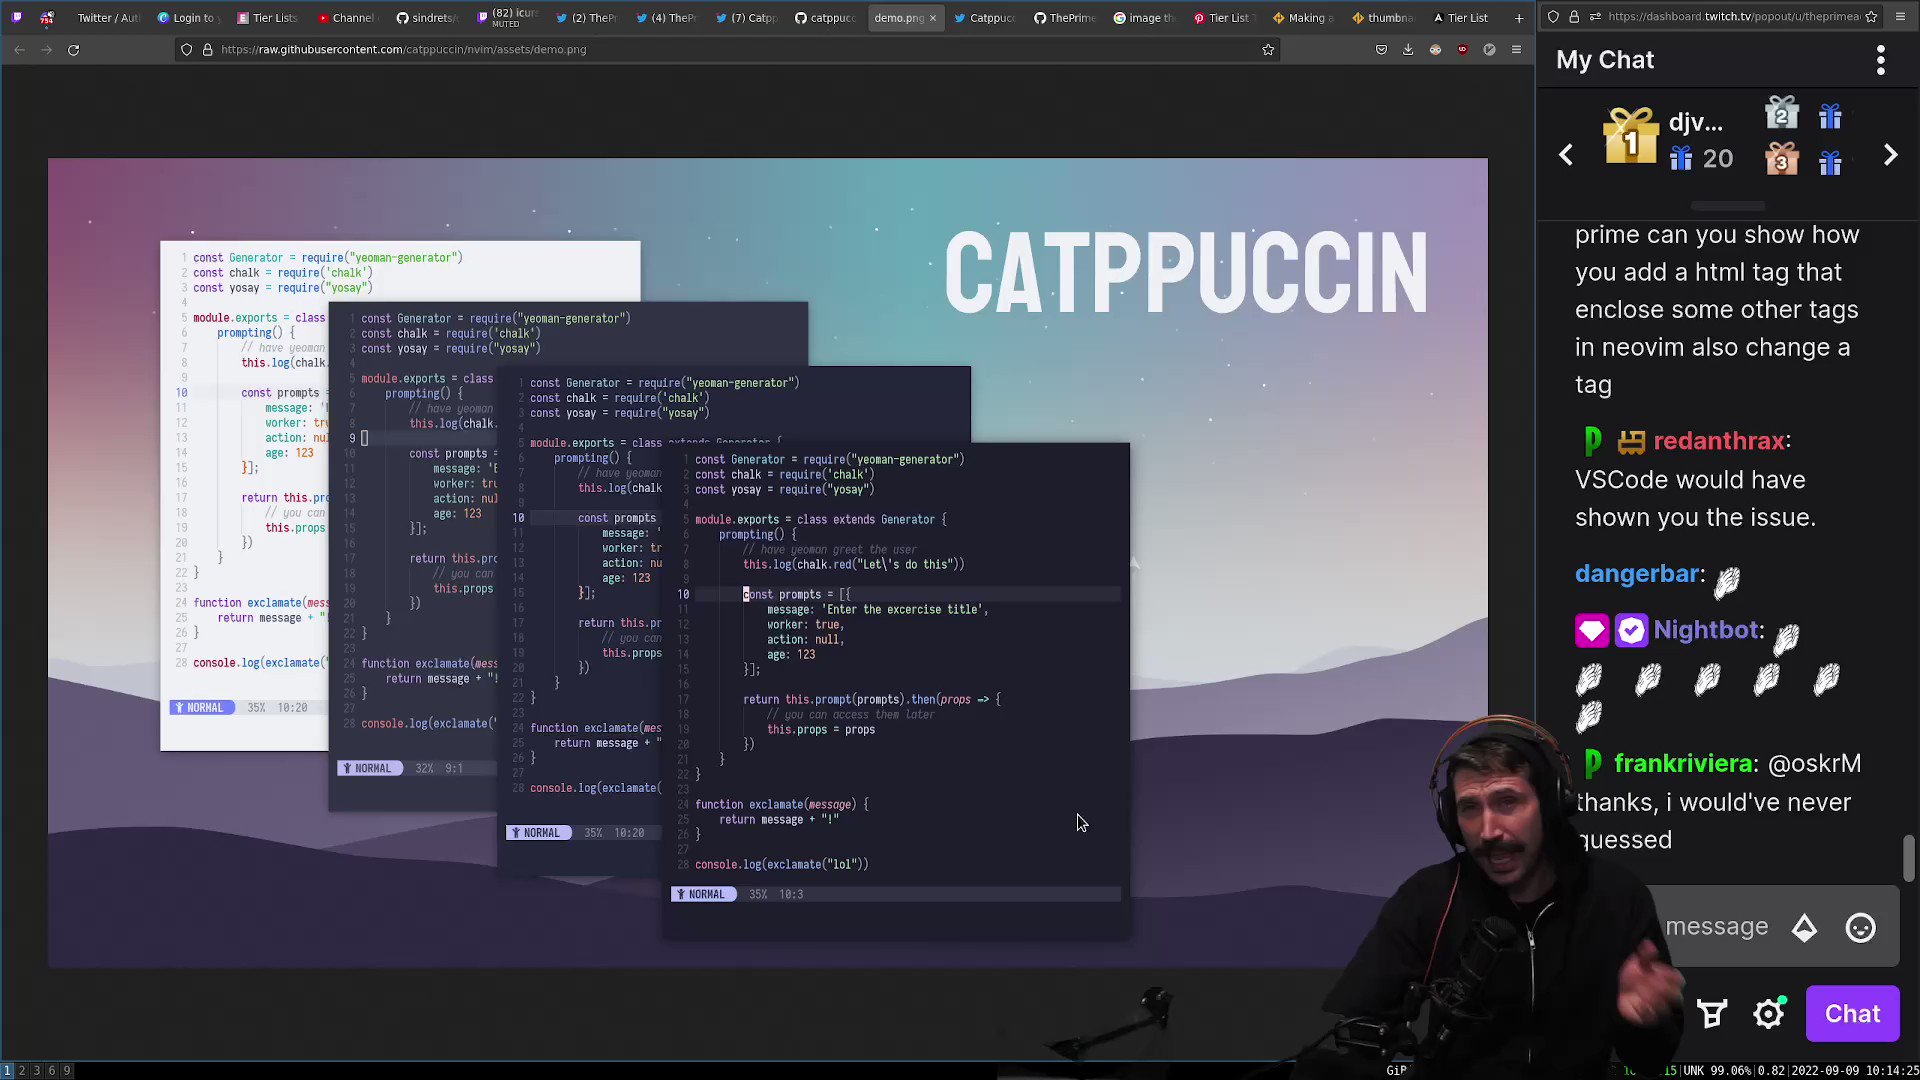
Task: Switch to the catppuccin GitHub tab
Action: 825,17
